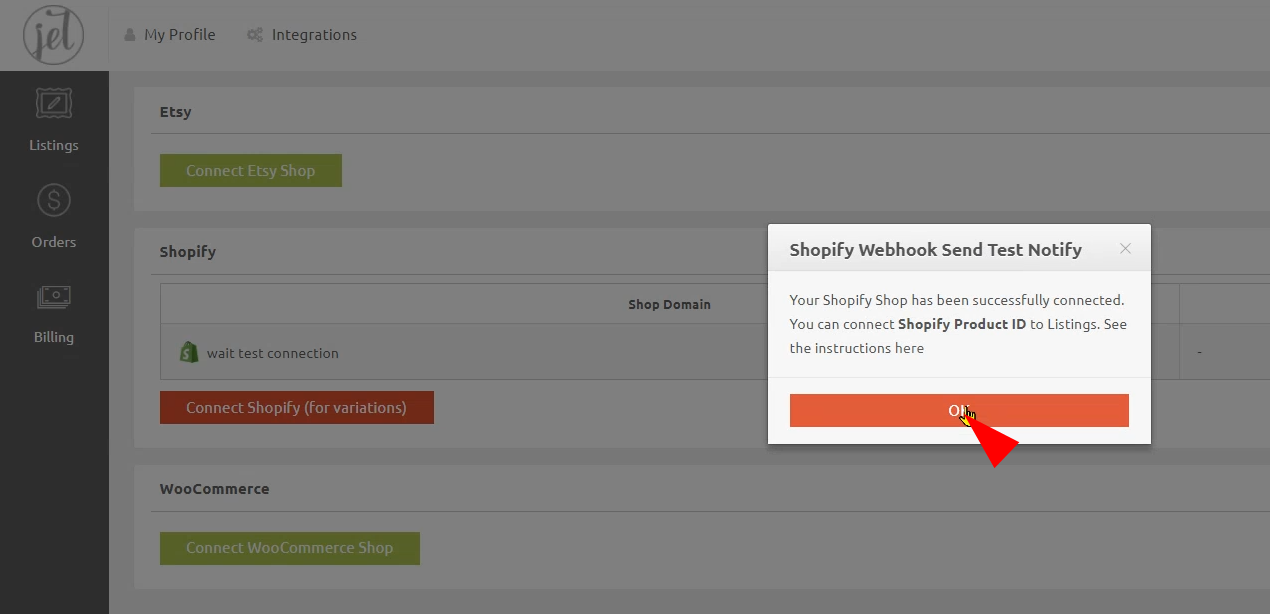Open the Integrations menu item

click(x=314, y=35)
